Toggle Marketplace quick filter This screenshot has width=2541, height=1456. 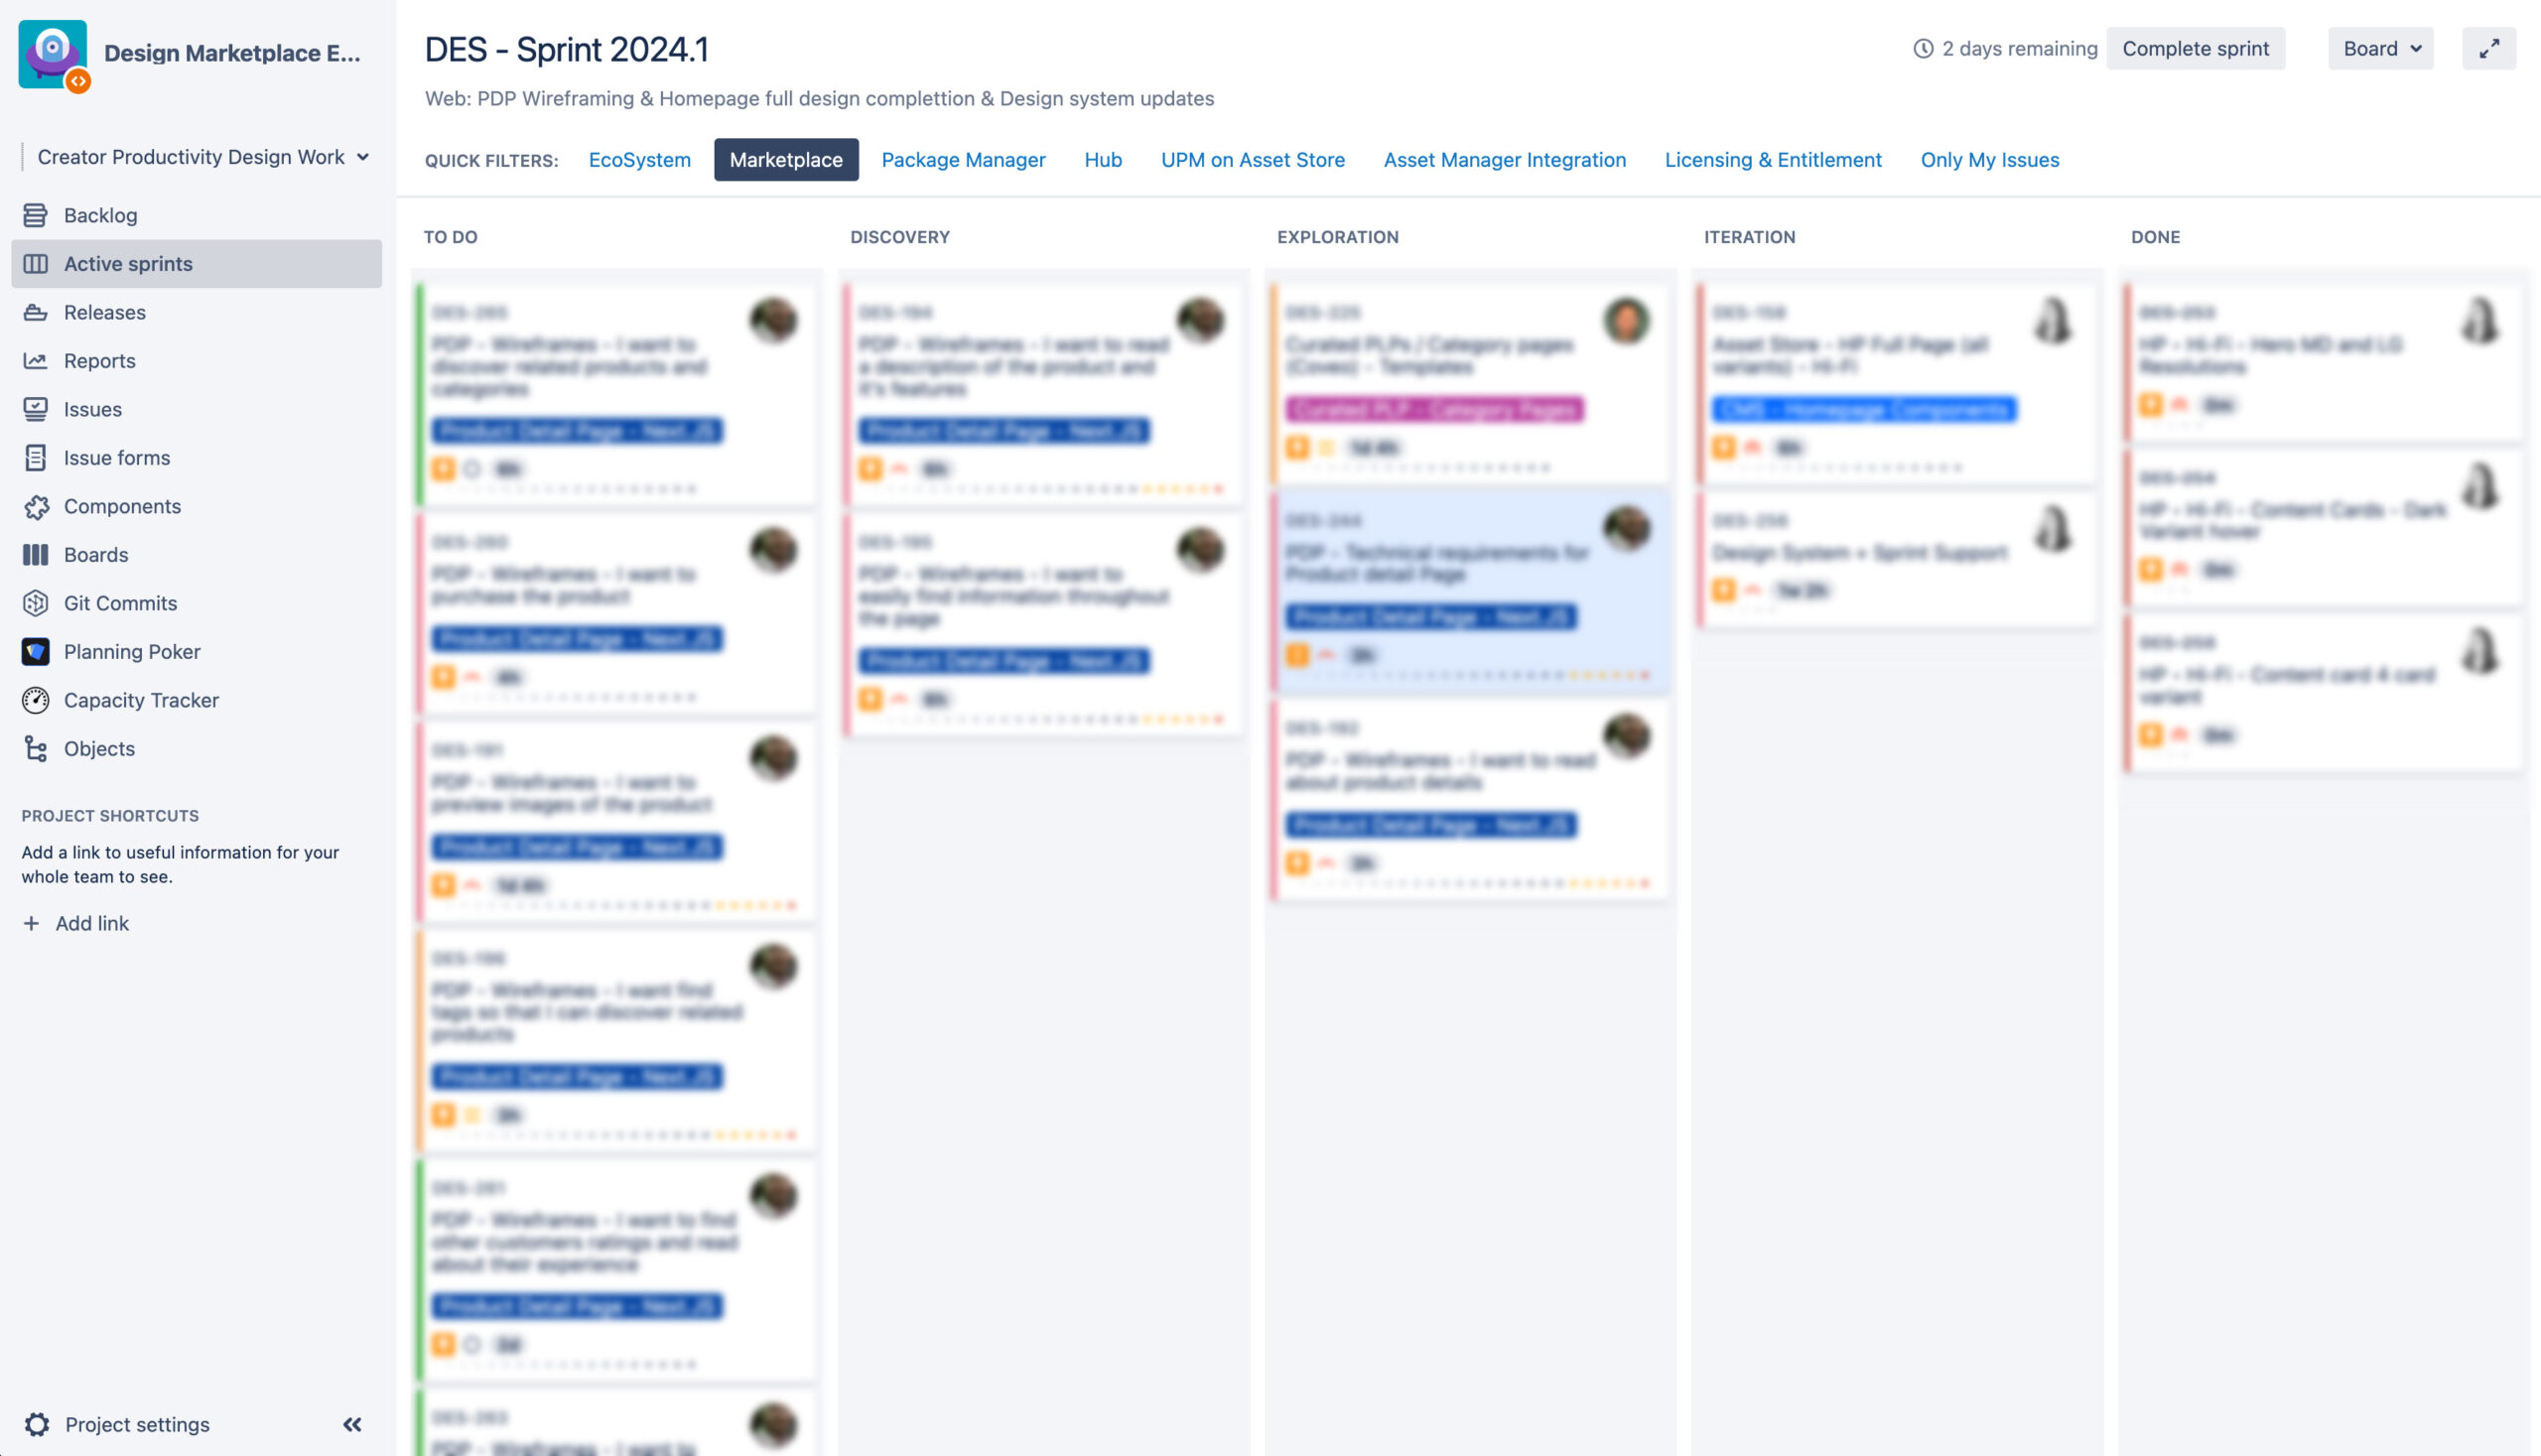pos(785,159)
